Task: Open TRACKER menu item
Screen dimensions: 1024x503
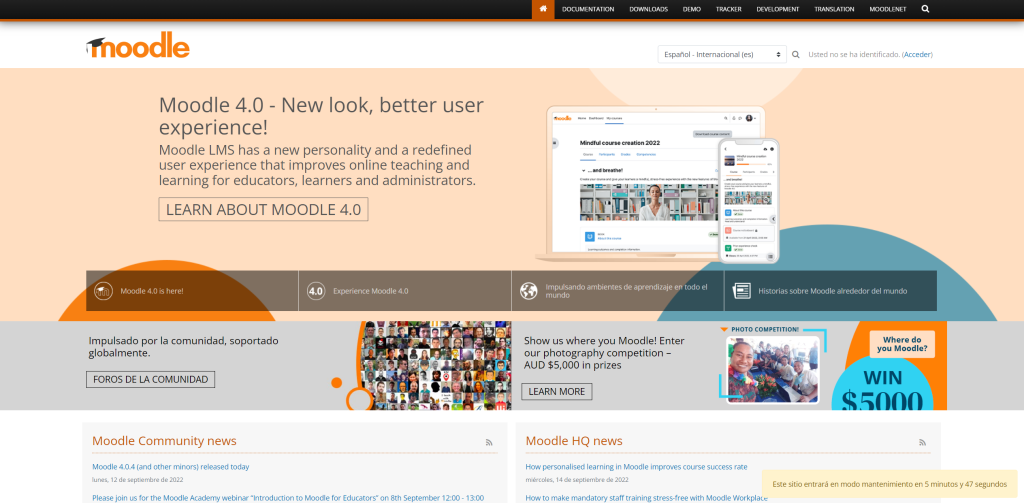Action: click(728, 9)
